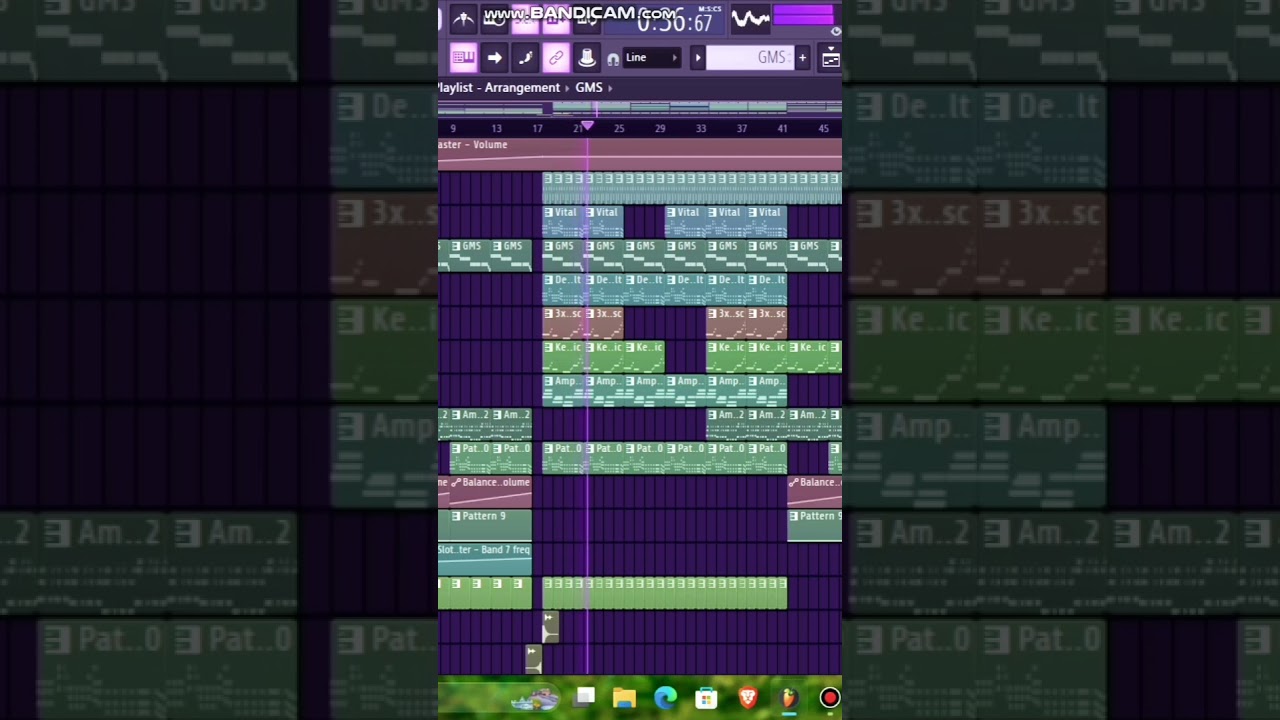Image resolution: width=1280 pixels, height=720 pixels.
Task: Toggle typing keyboard to piano button
Action: [463, 58]
